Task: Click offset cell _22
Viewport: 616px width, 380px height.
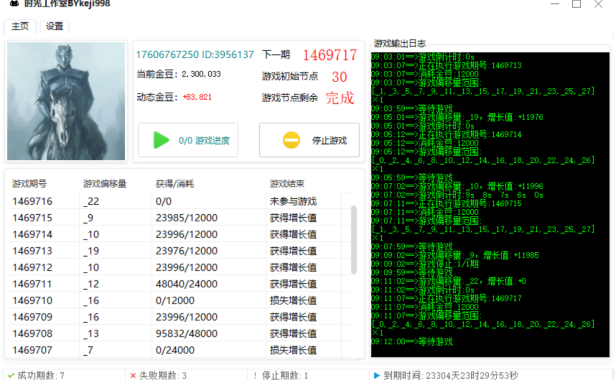Action: coord(91,201)
